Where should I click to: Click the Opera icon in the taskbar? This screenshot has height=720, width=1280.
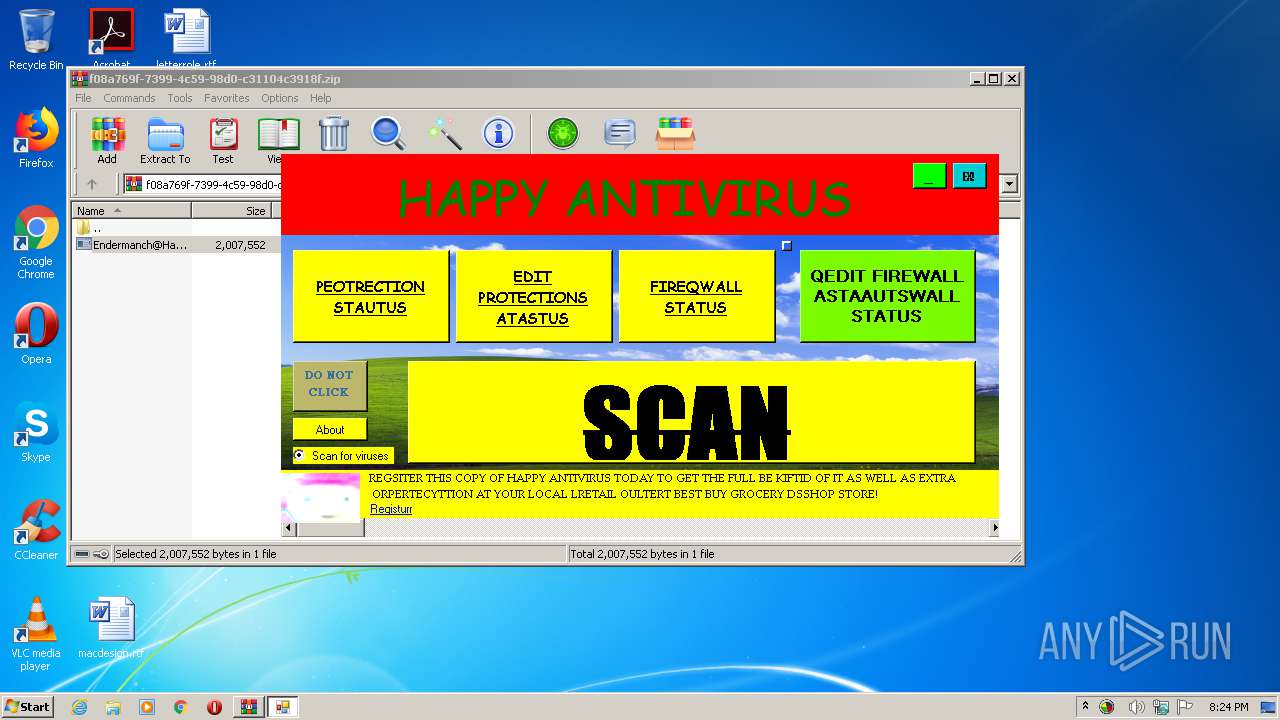point(214,707)
